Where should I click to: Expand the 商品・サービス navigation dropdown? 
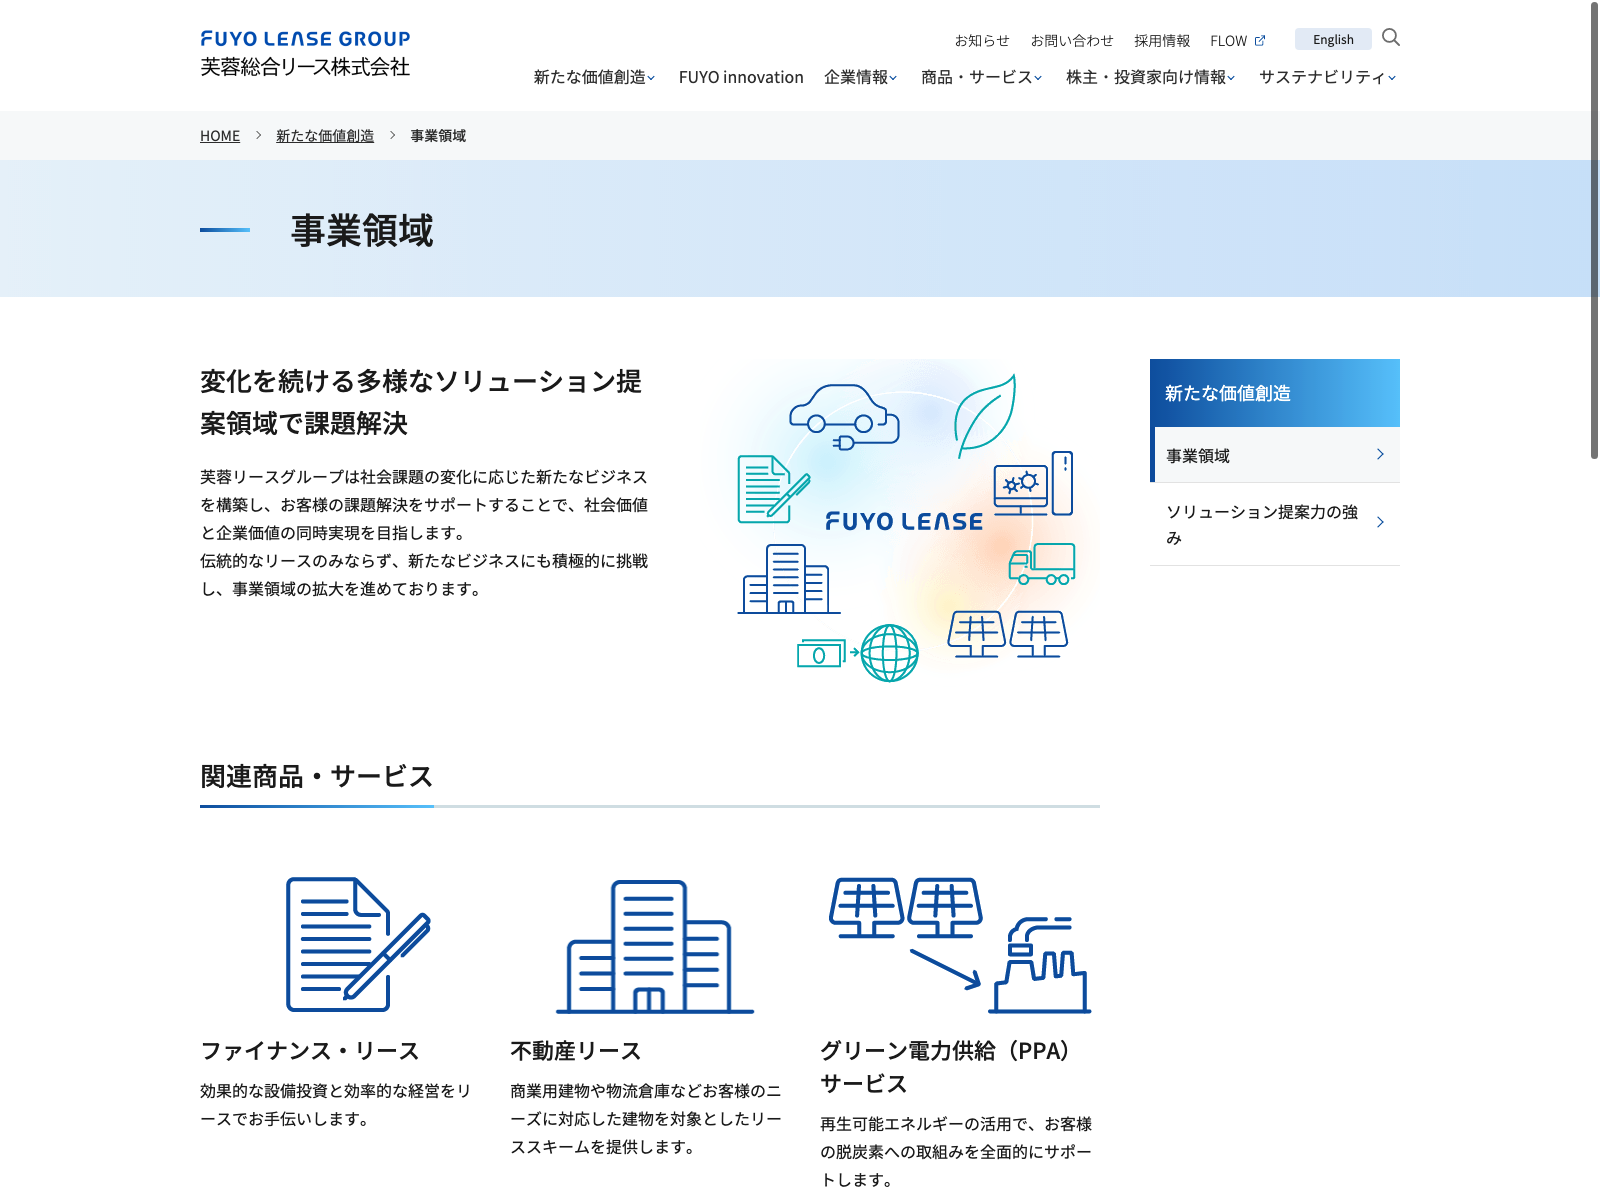pyautogui.click(x=981, y=77)
